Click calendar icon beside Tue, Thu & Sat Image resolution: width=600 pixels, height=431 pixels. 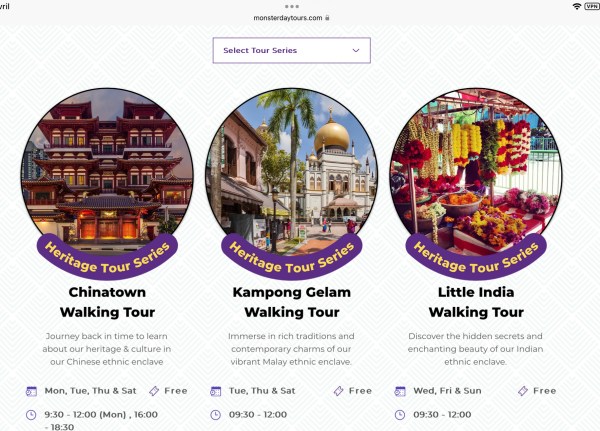(x=215, y=391)
